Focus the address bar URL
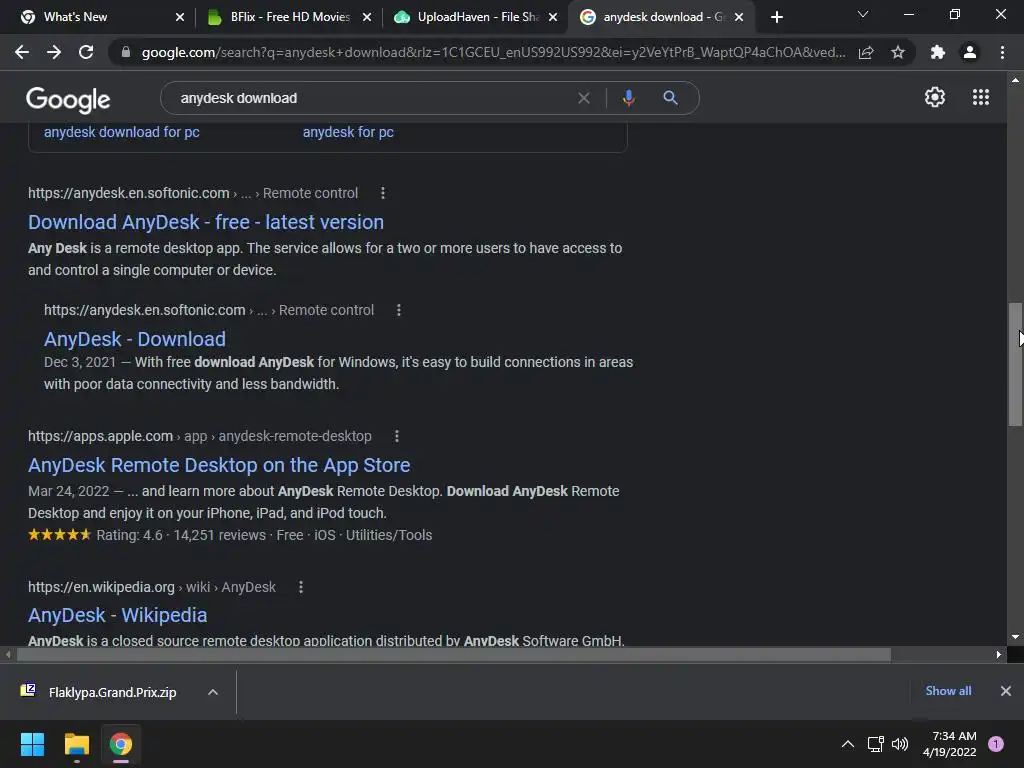Screen dimensions: 1024x768 coord(493,52)
